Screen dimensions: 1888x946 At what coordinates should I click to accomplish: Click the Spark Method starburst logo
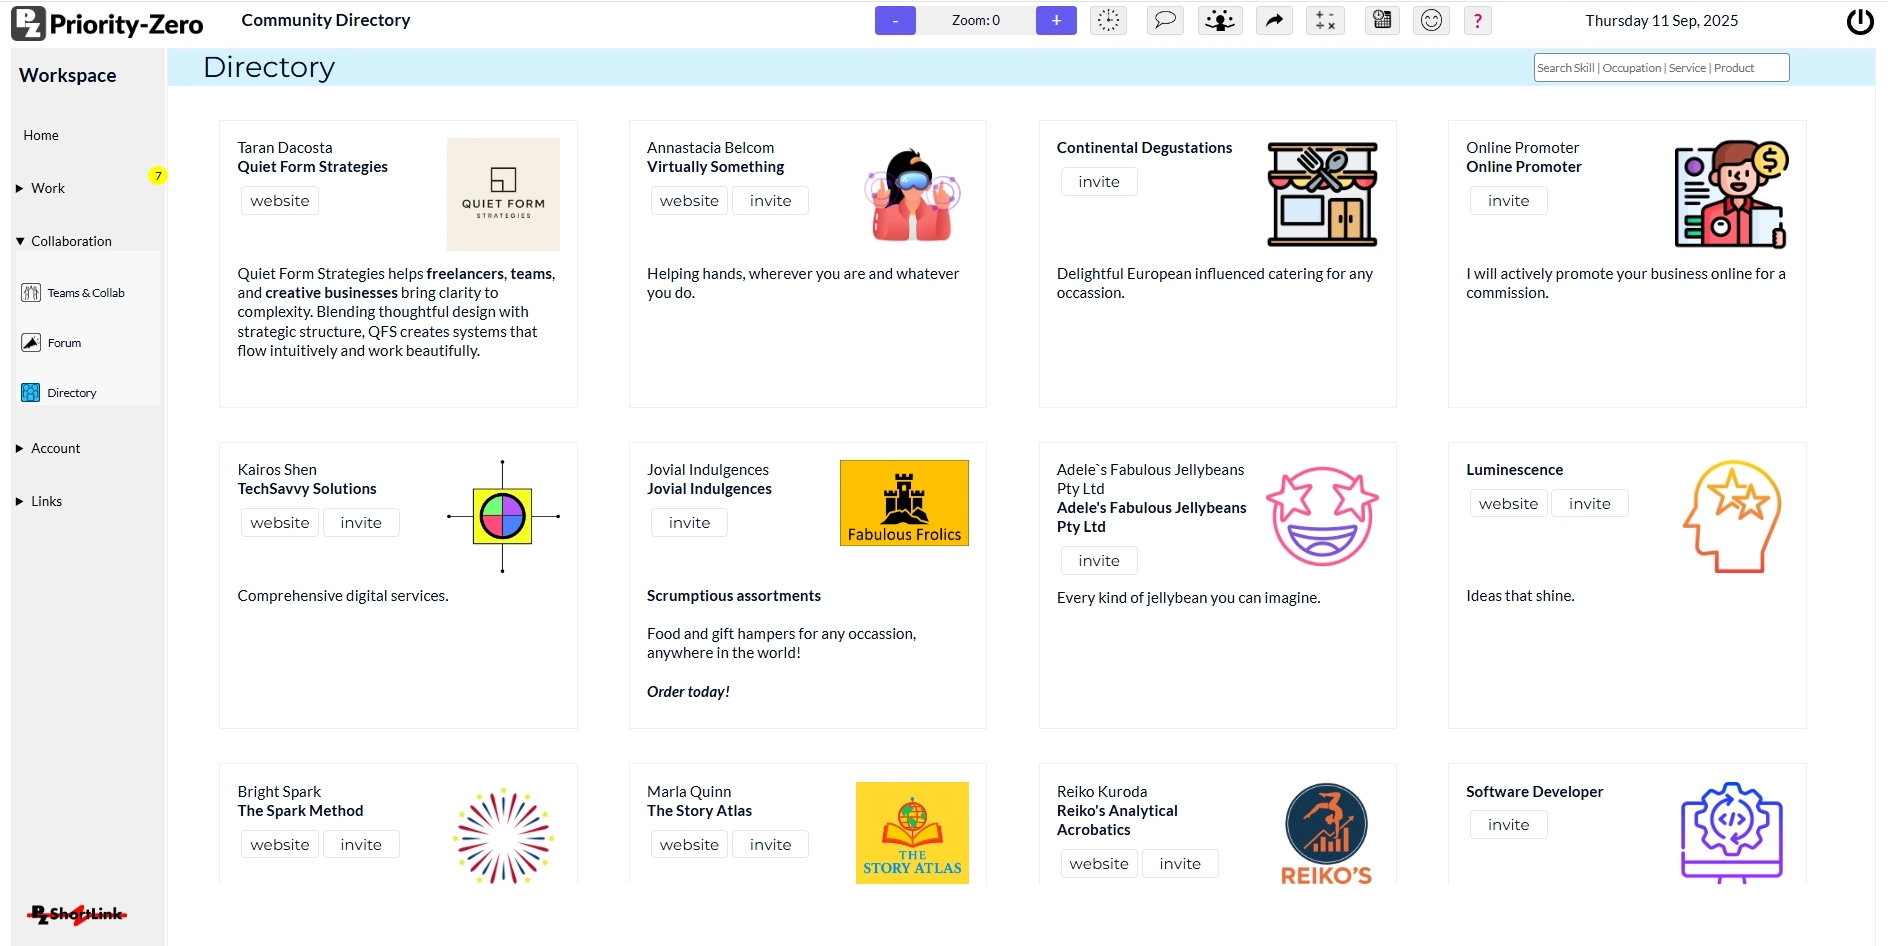pos(503,835)
